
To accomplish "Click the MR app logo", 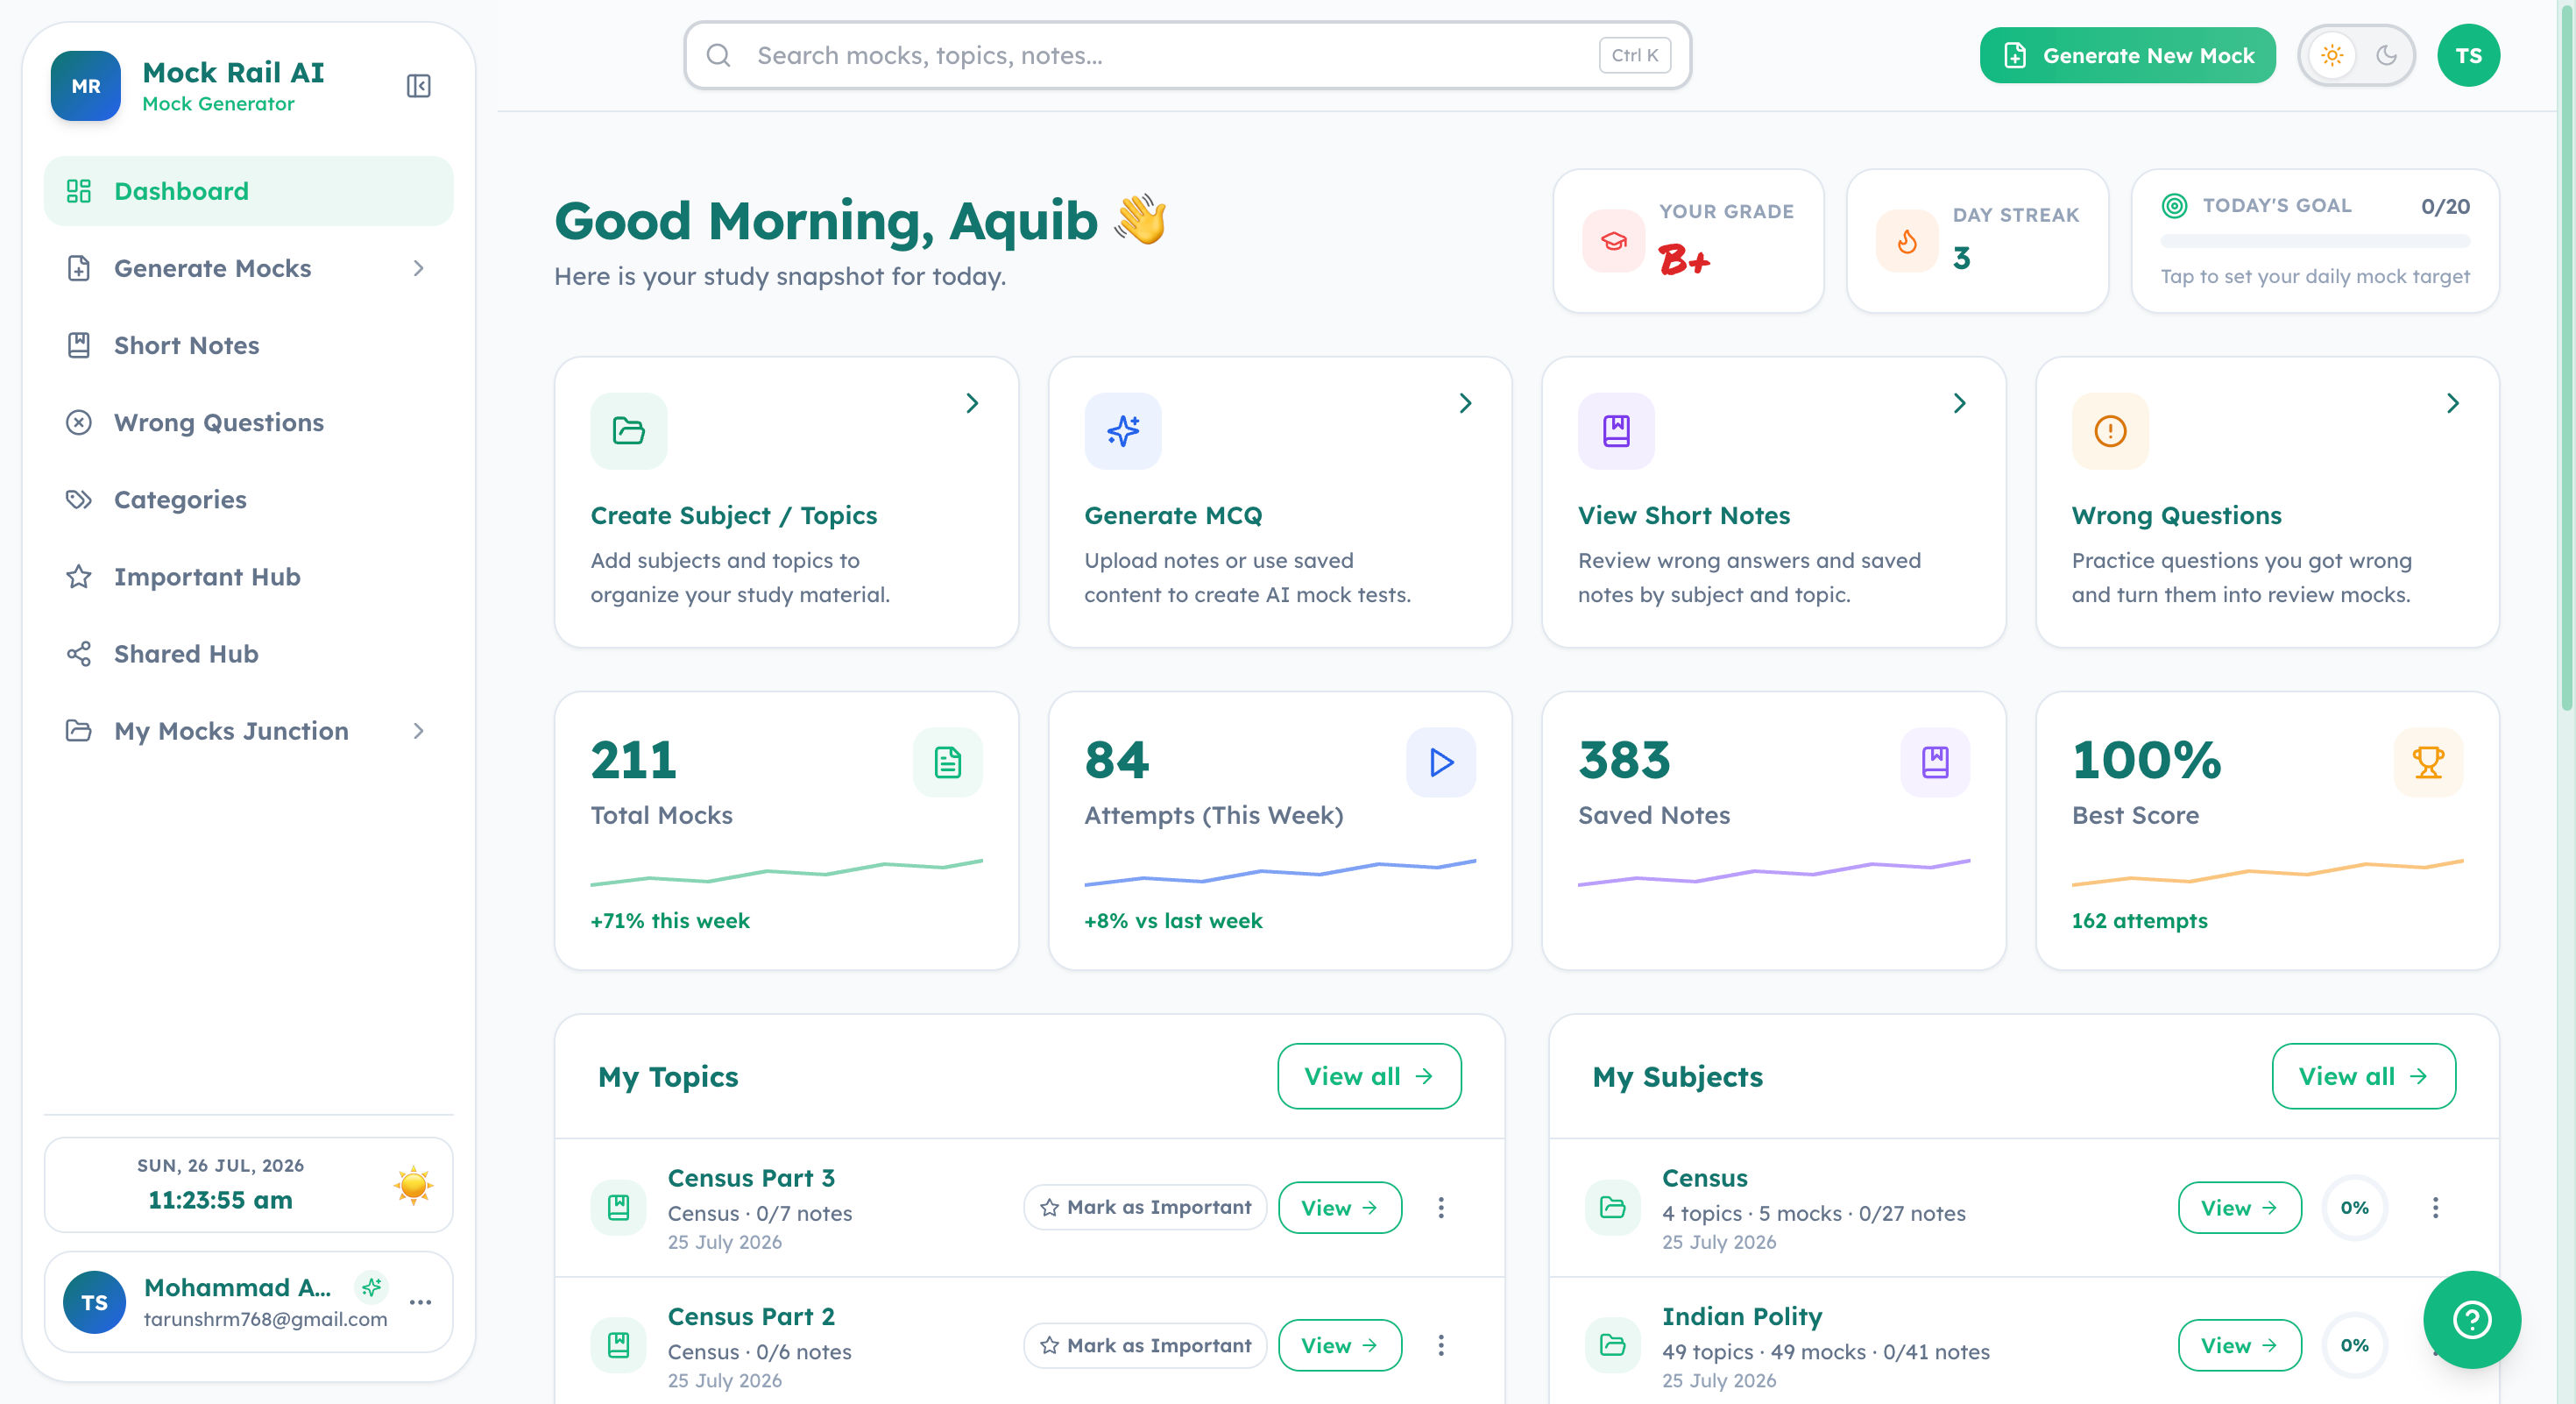I will tap(86, 86).
